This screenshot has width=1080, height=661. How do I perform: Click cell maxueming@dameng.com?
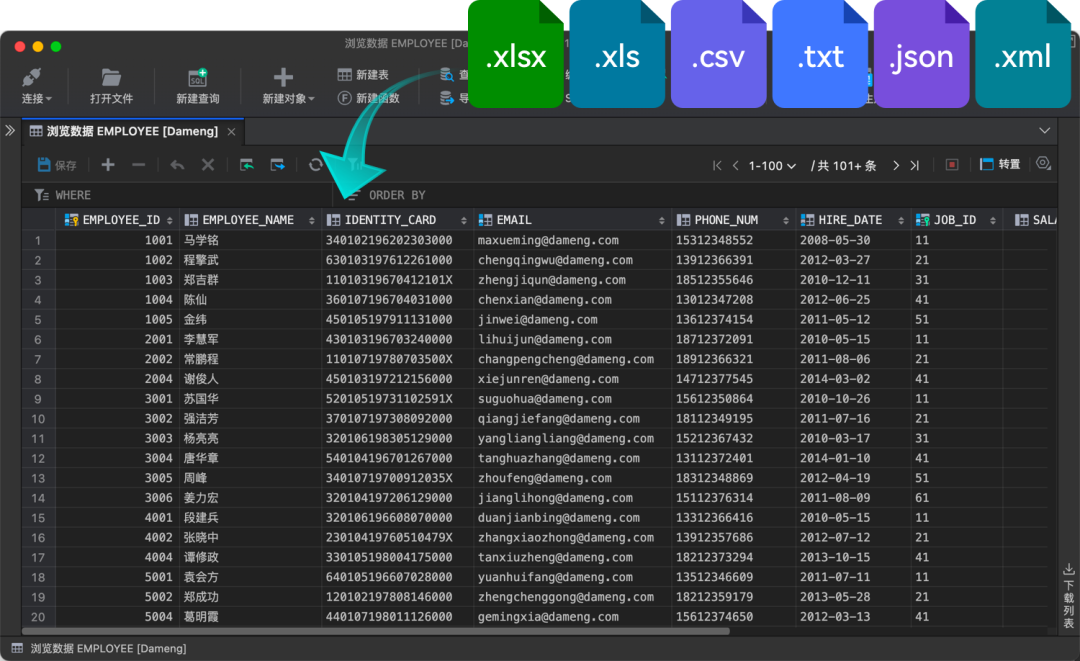click(548, 240)
